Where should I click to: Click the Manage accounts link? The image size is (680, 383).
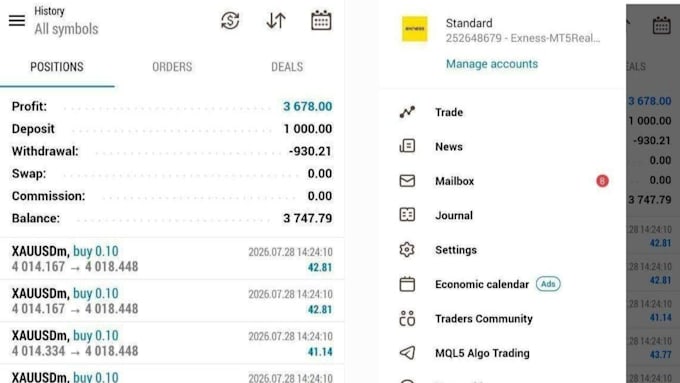(492, 64)
